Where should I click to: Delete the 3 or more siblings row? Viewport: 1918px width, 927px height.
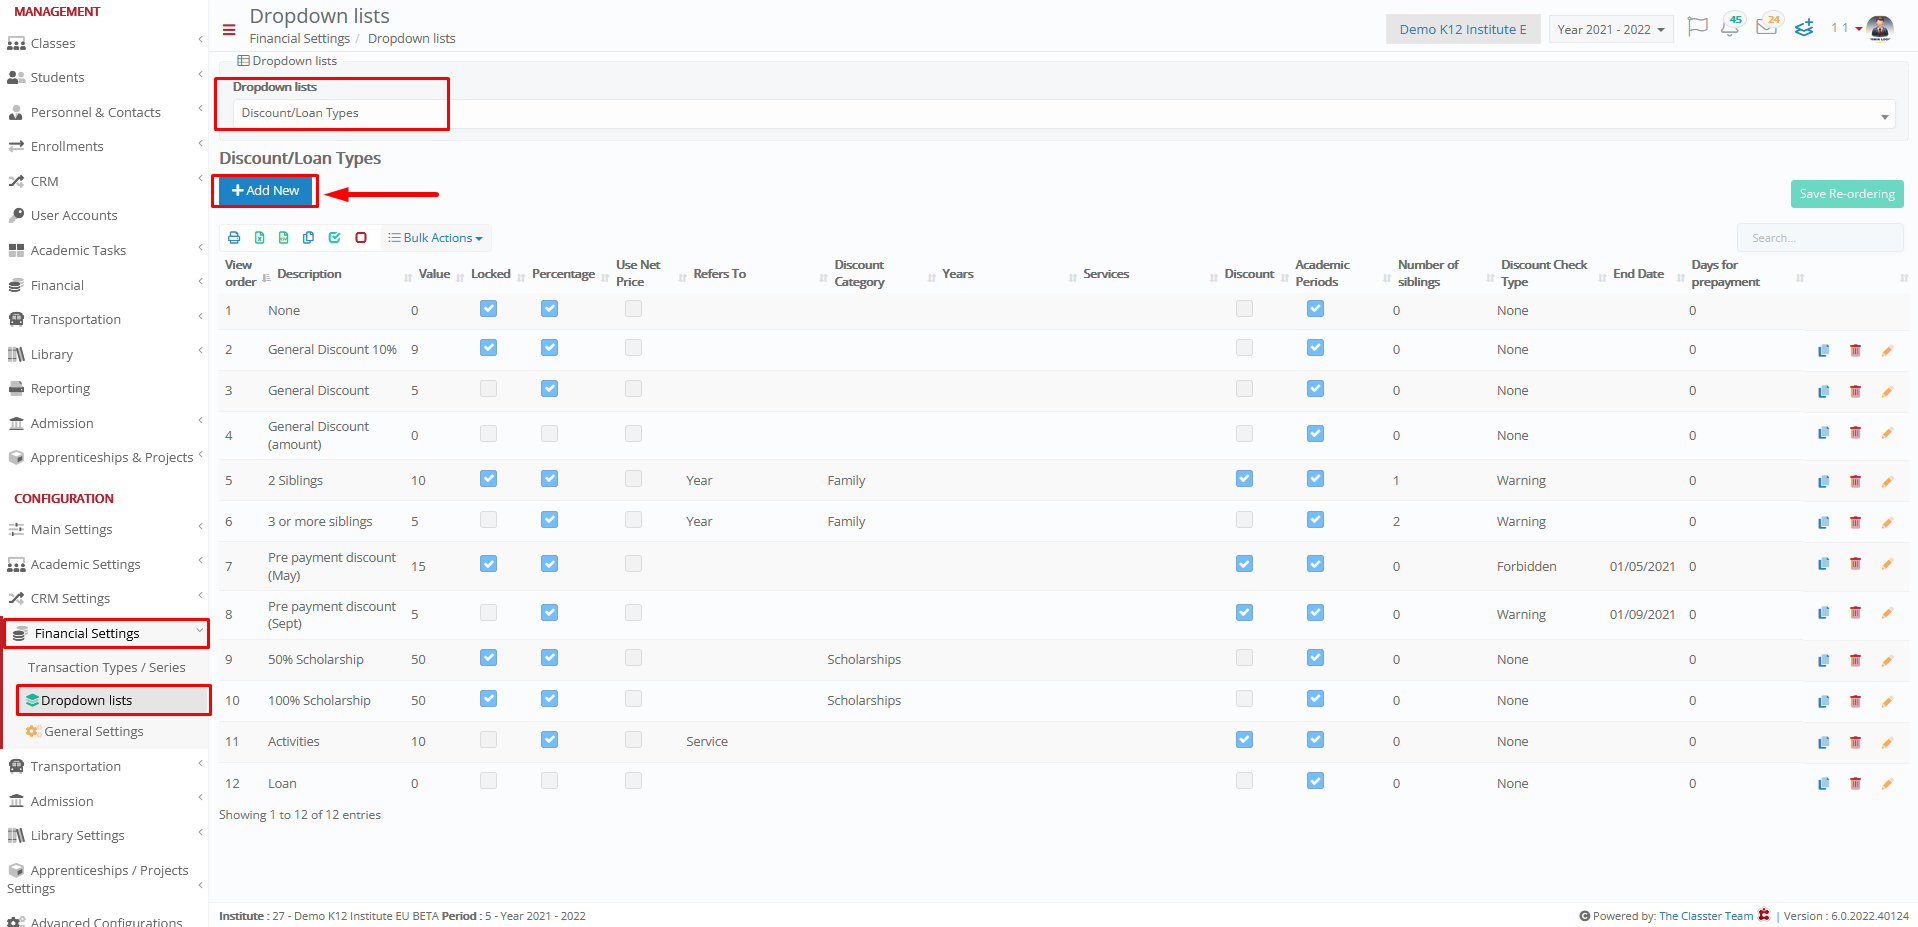point(1855,523)
